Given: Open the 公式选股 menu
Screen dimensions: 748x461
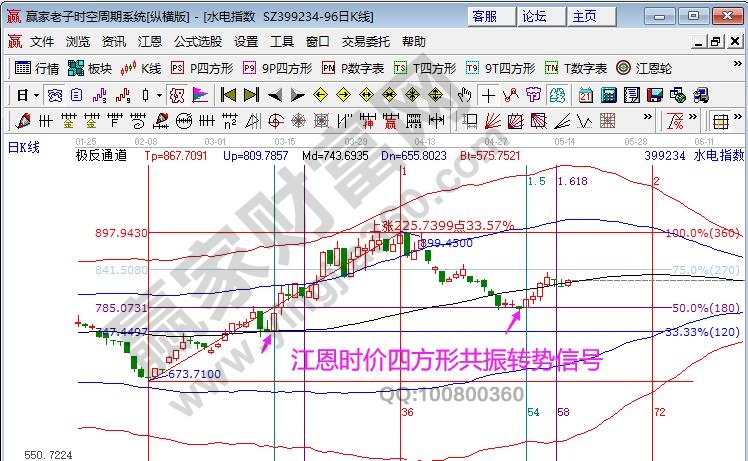Looking at the screenshot, I should [198, 42].
